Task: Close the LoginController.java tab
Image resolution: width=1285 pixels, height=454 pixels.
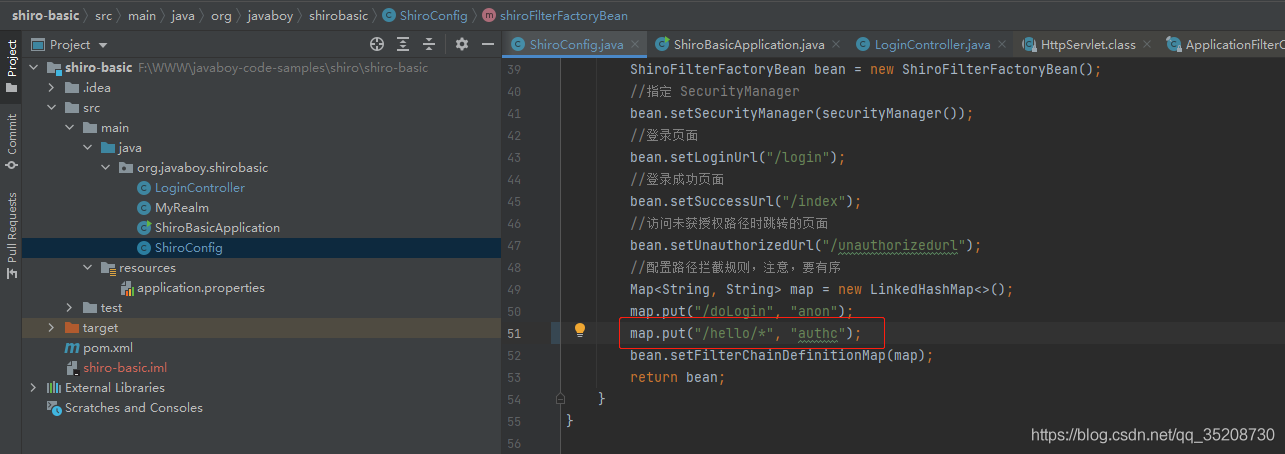Action: [1002, 45]
